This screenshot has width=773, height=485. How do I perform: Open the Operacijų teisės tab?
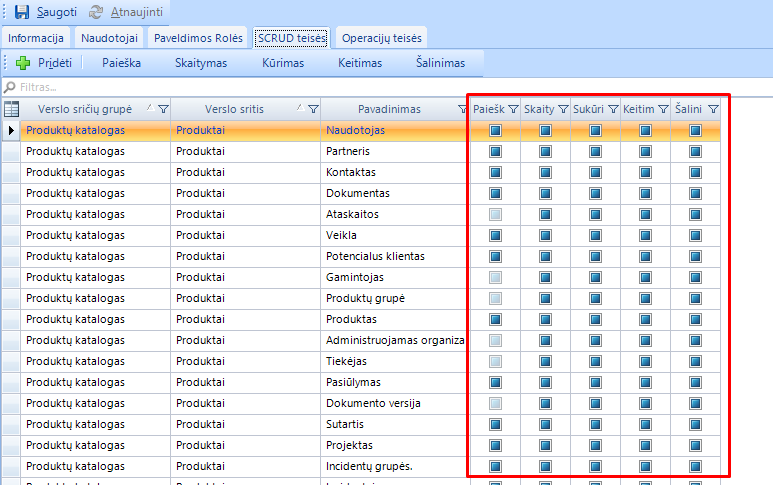click(x=382, y=38)
